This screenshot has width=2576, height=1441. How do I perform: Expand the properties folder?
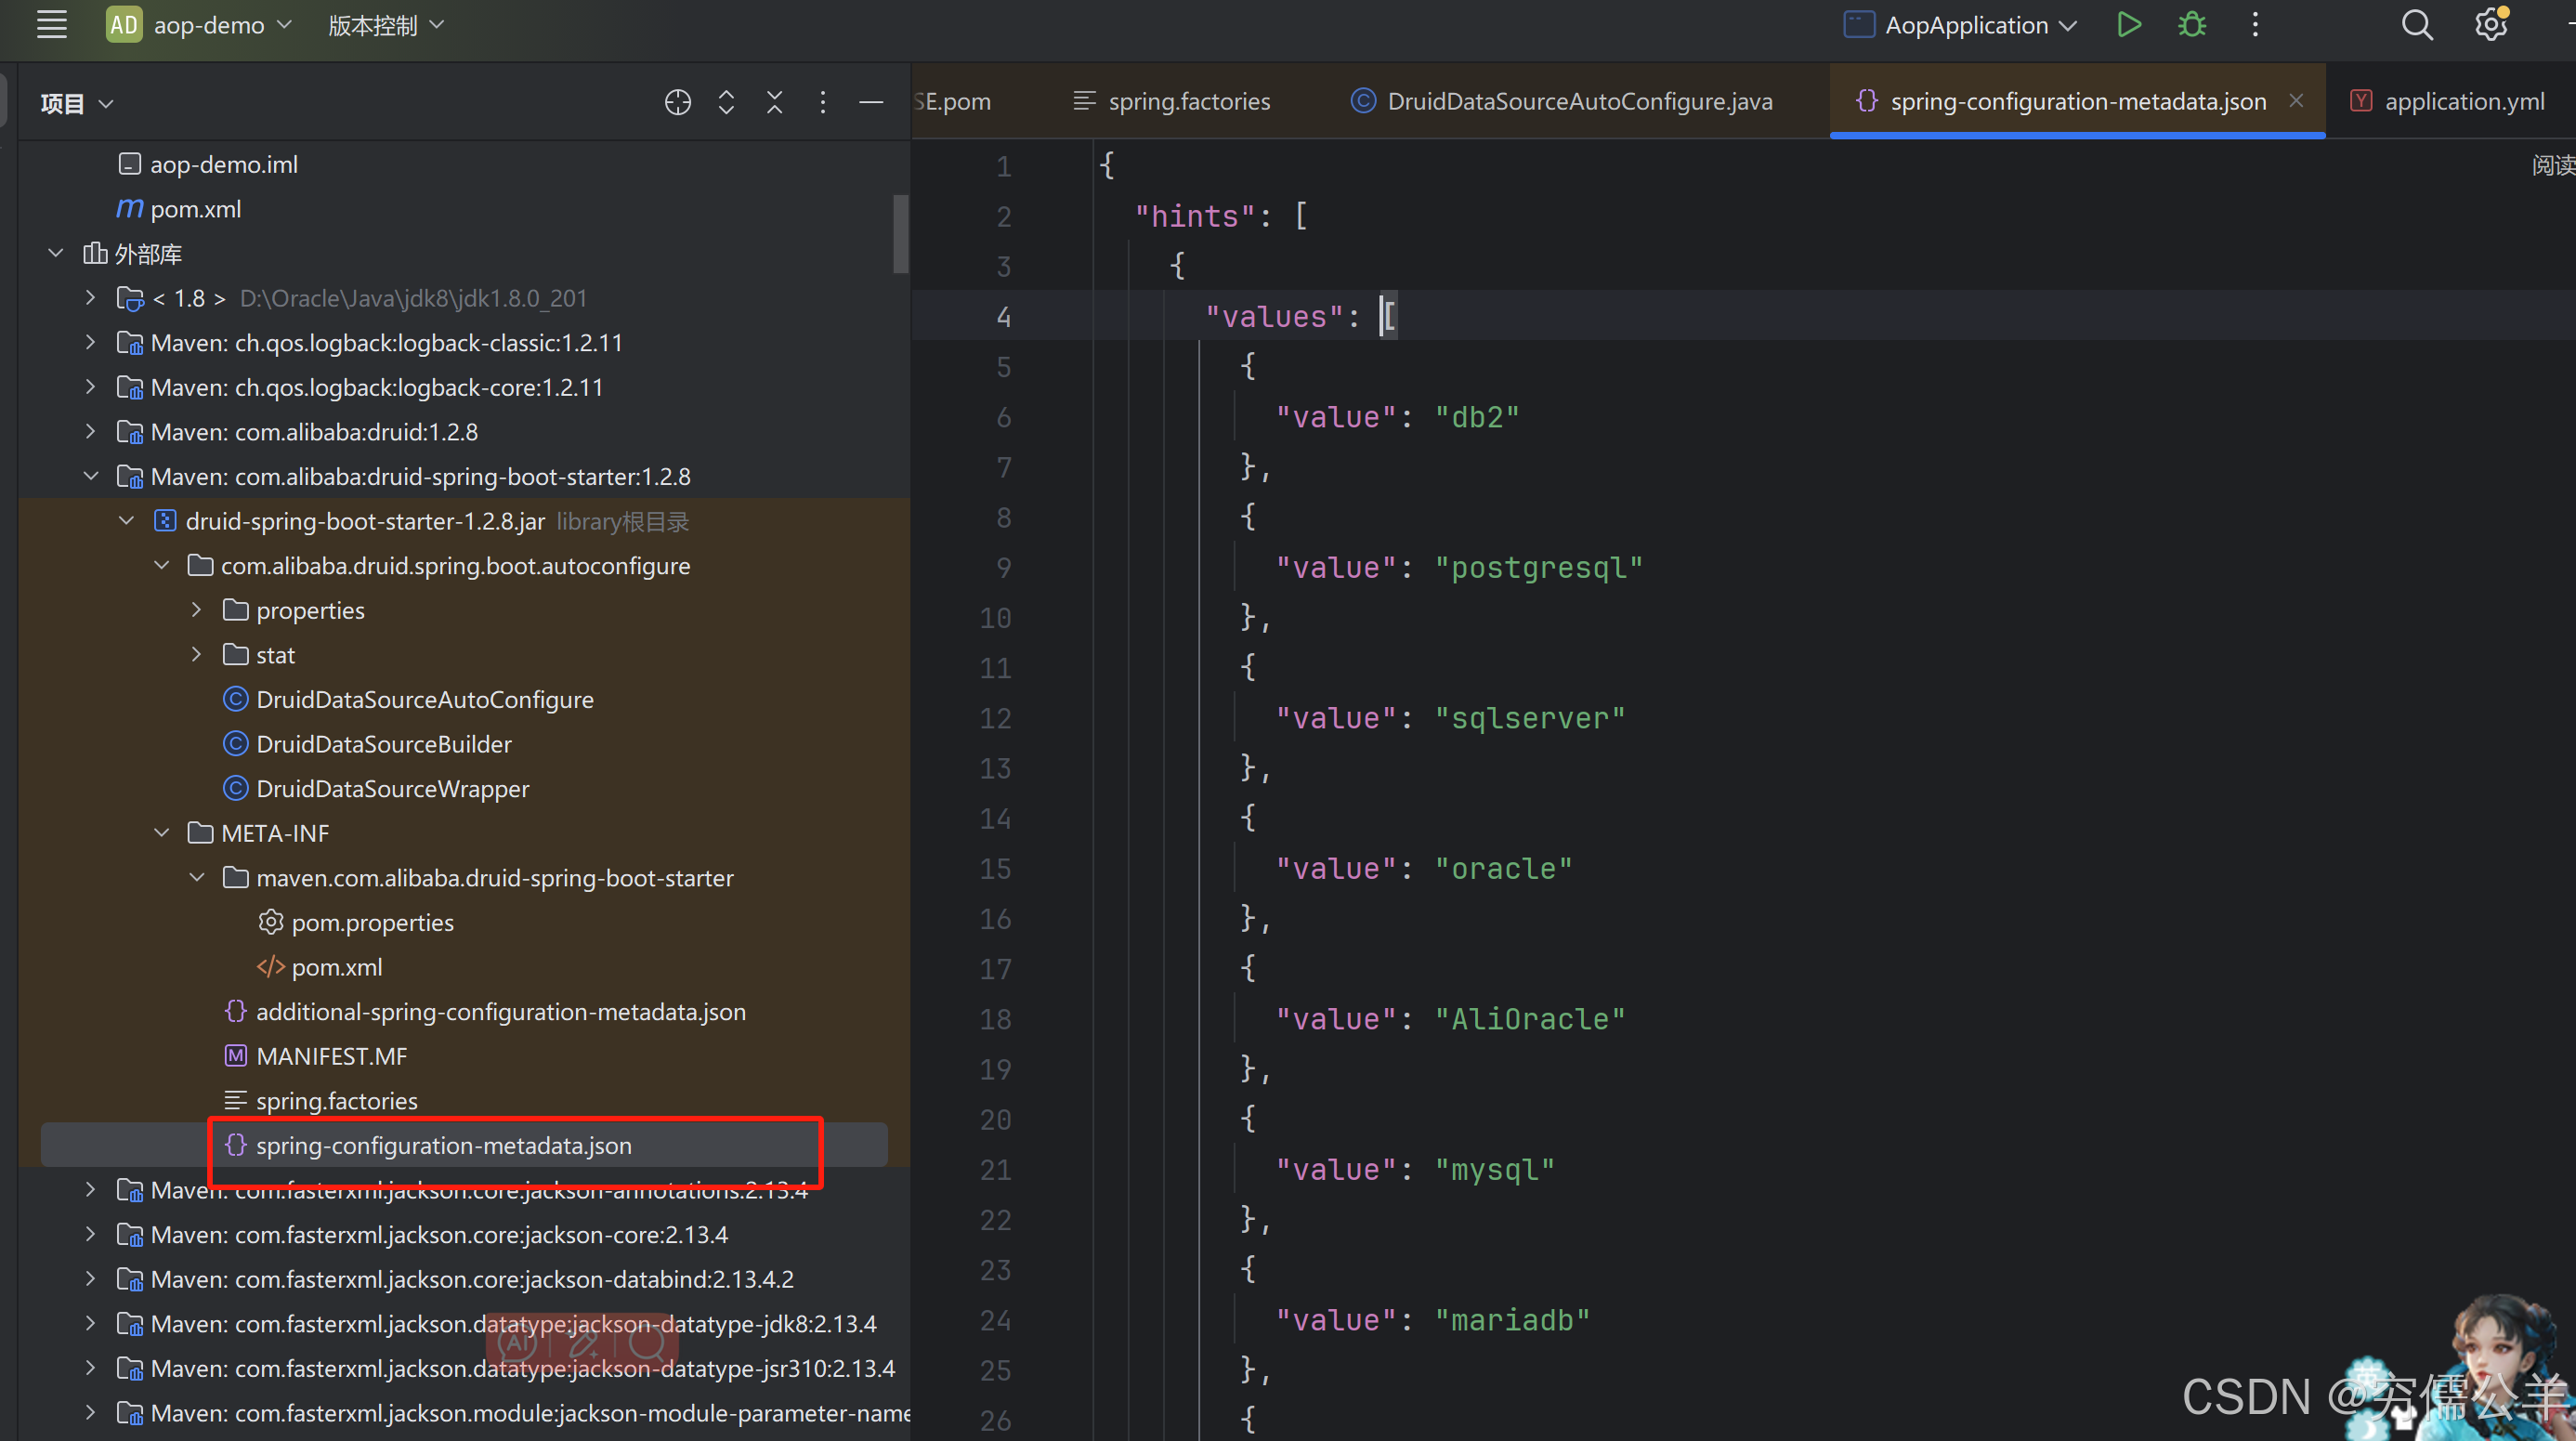[x=197, y=610]
